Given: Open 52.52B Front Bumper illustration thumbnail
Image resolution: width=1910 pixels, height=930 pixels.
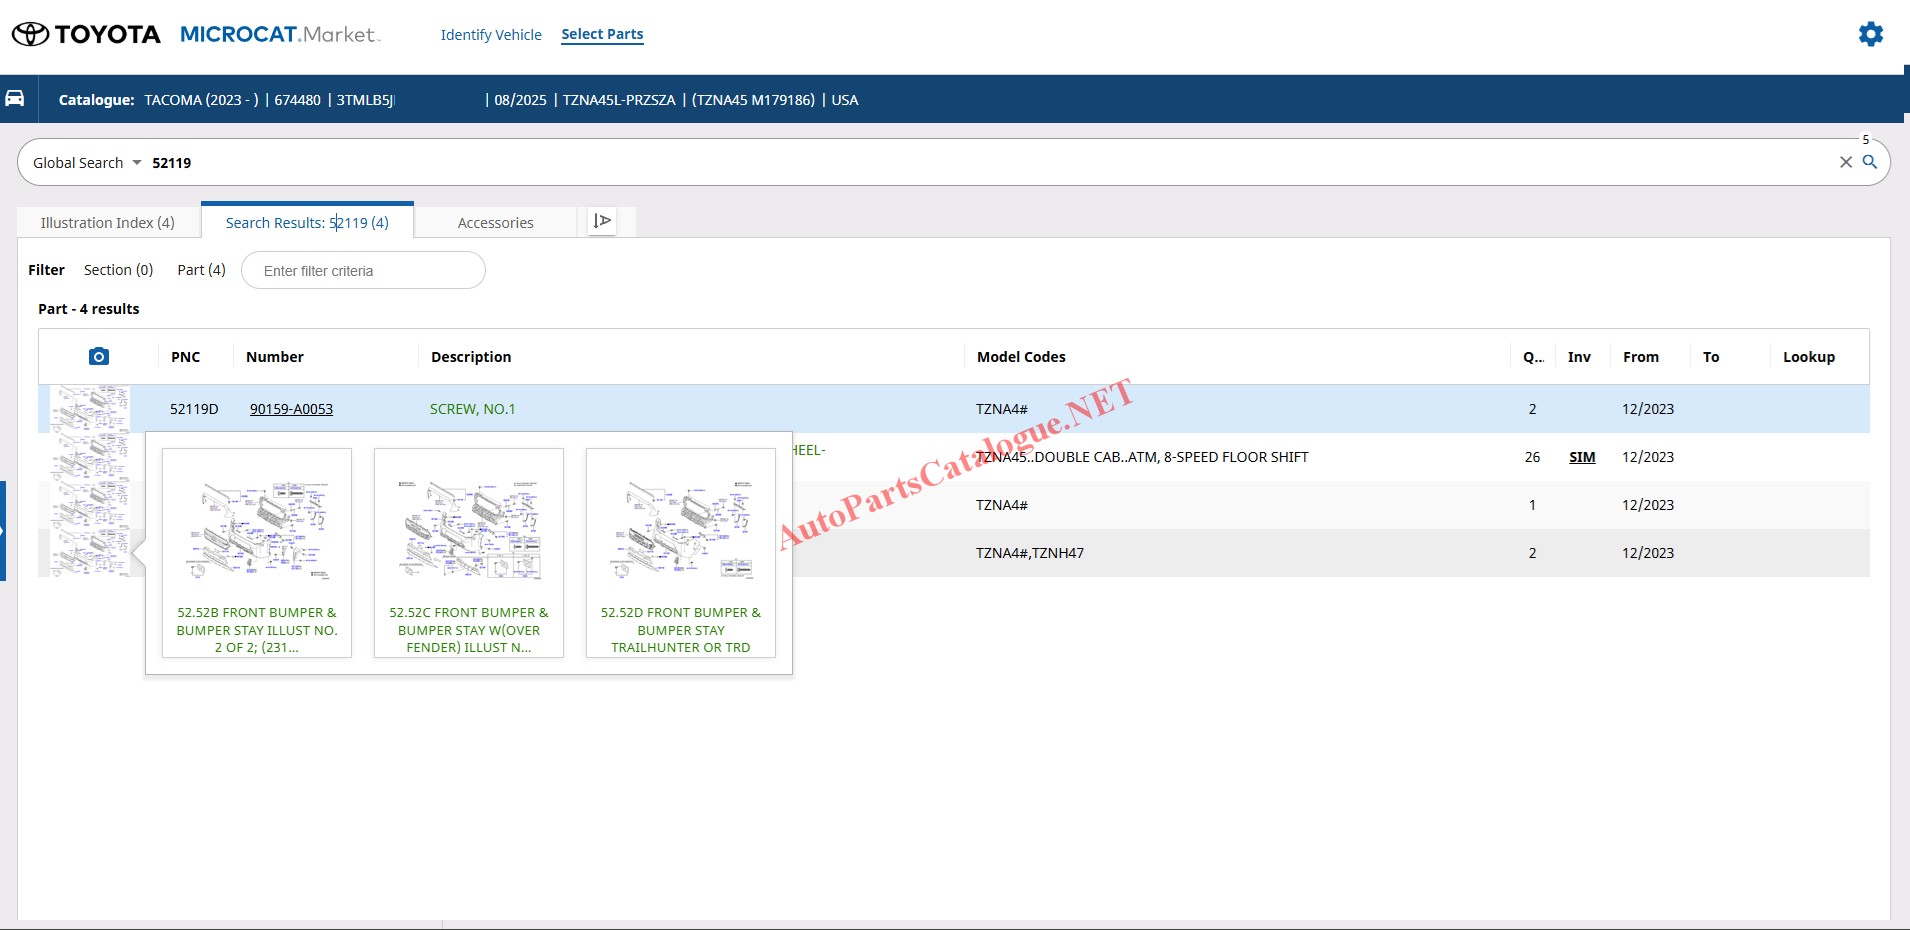Looking at the screenshot, I should tap(257, 552).
